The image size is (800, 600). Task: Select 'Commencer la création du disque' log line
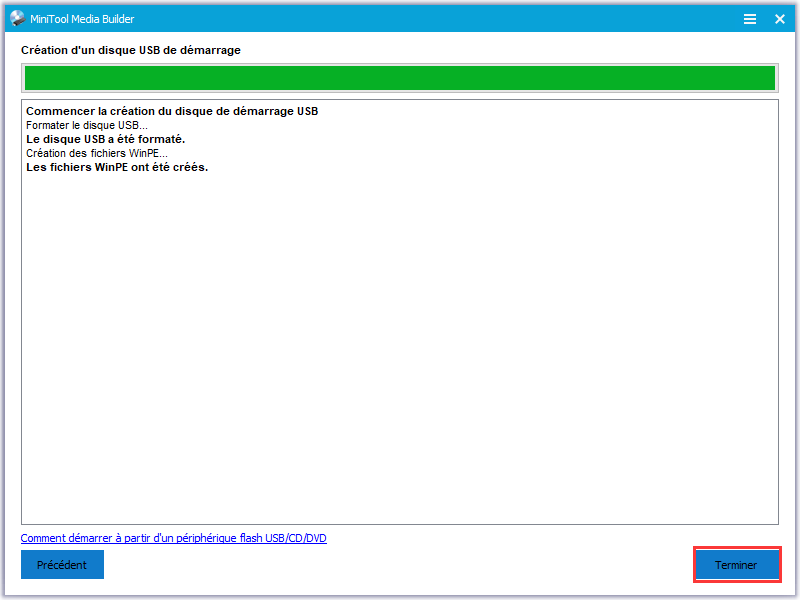[172, 111]
